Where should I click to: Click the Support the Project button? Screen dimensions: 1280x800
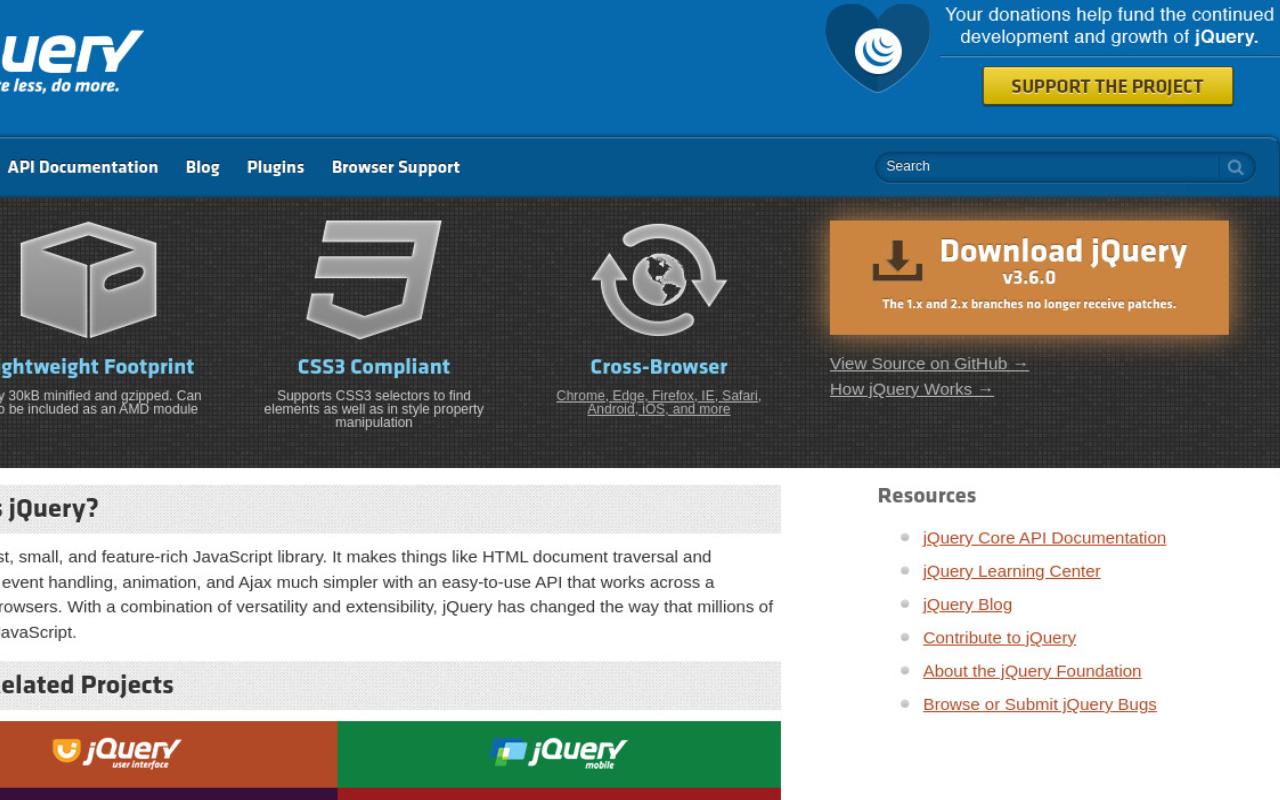point(1107,86)
